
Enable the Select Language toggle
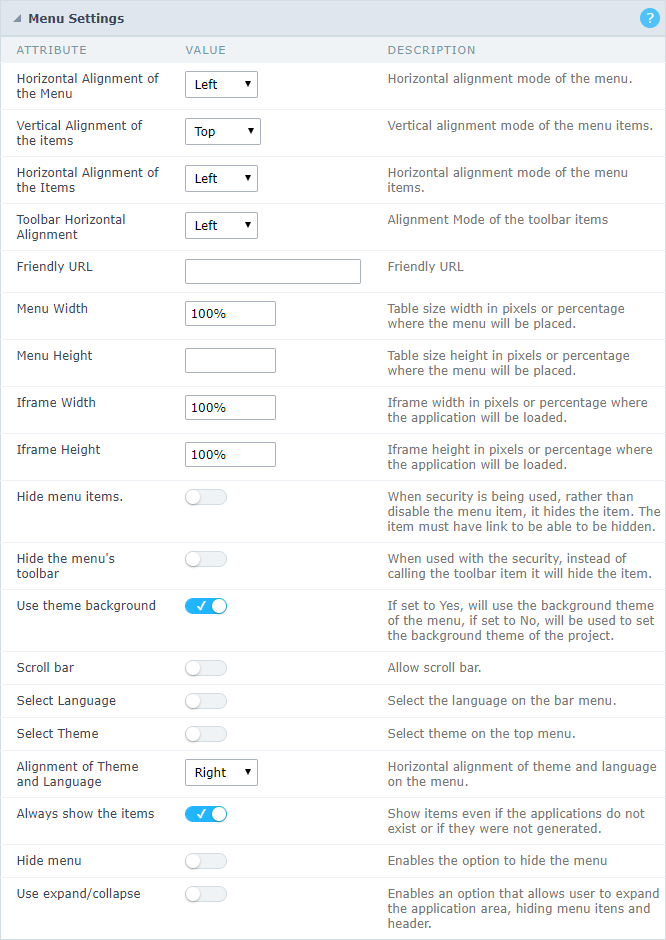coord(205,701)
